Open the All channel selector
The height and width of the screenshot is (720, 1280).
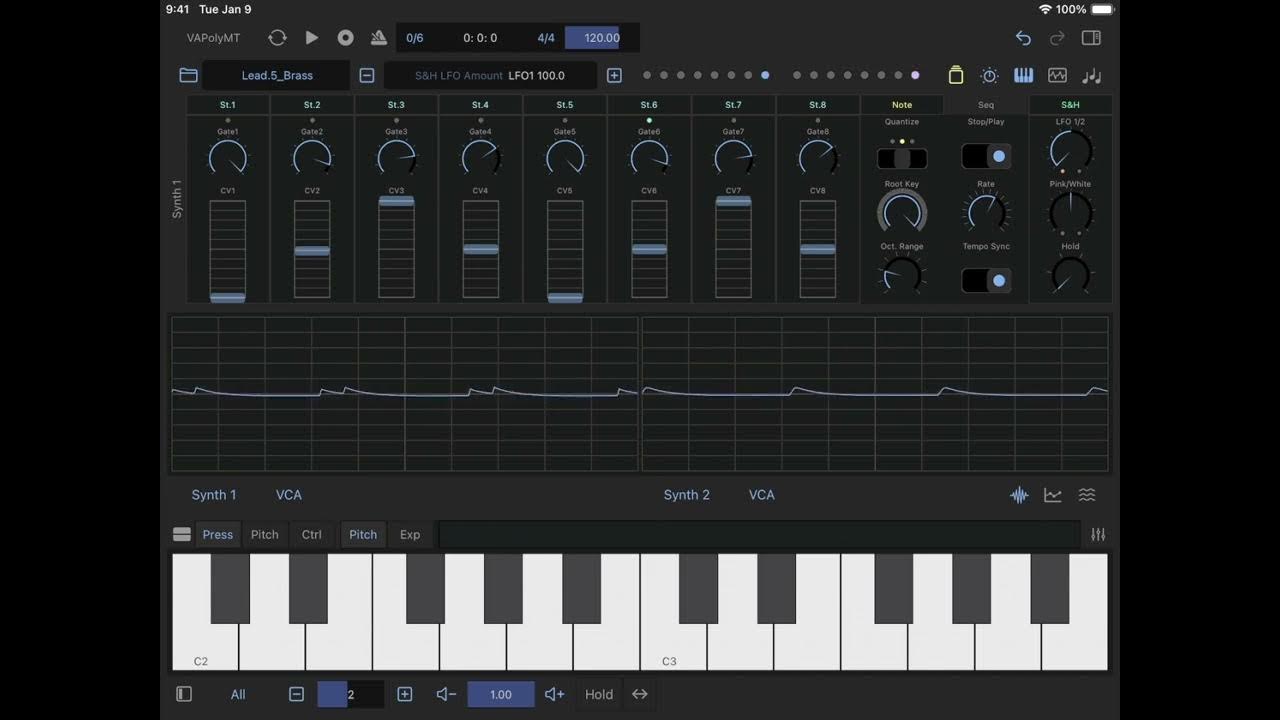(238, 694)
